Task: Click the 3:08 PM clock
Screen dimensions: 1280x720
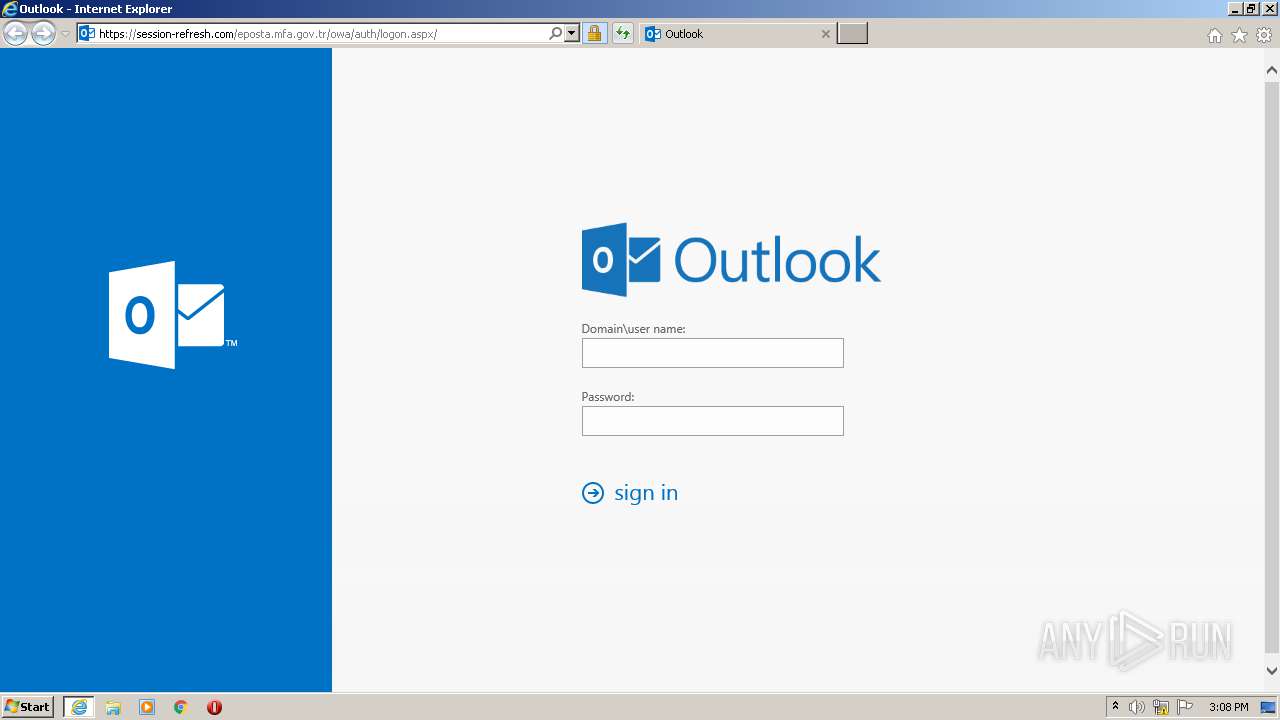Action: 1228,707
